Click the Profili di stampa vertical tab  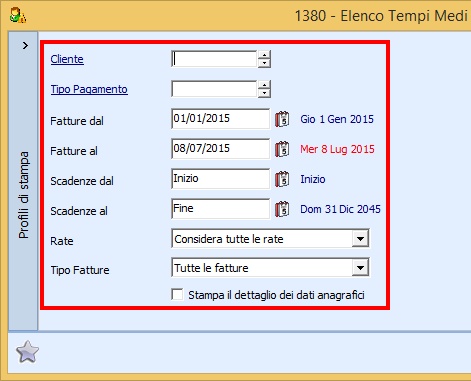[x=23, y=195]
